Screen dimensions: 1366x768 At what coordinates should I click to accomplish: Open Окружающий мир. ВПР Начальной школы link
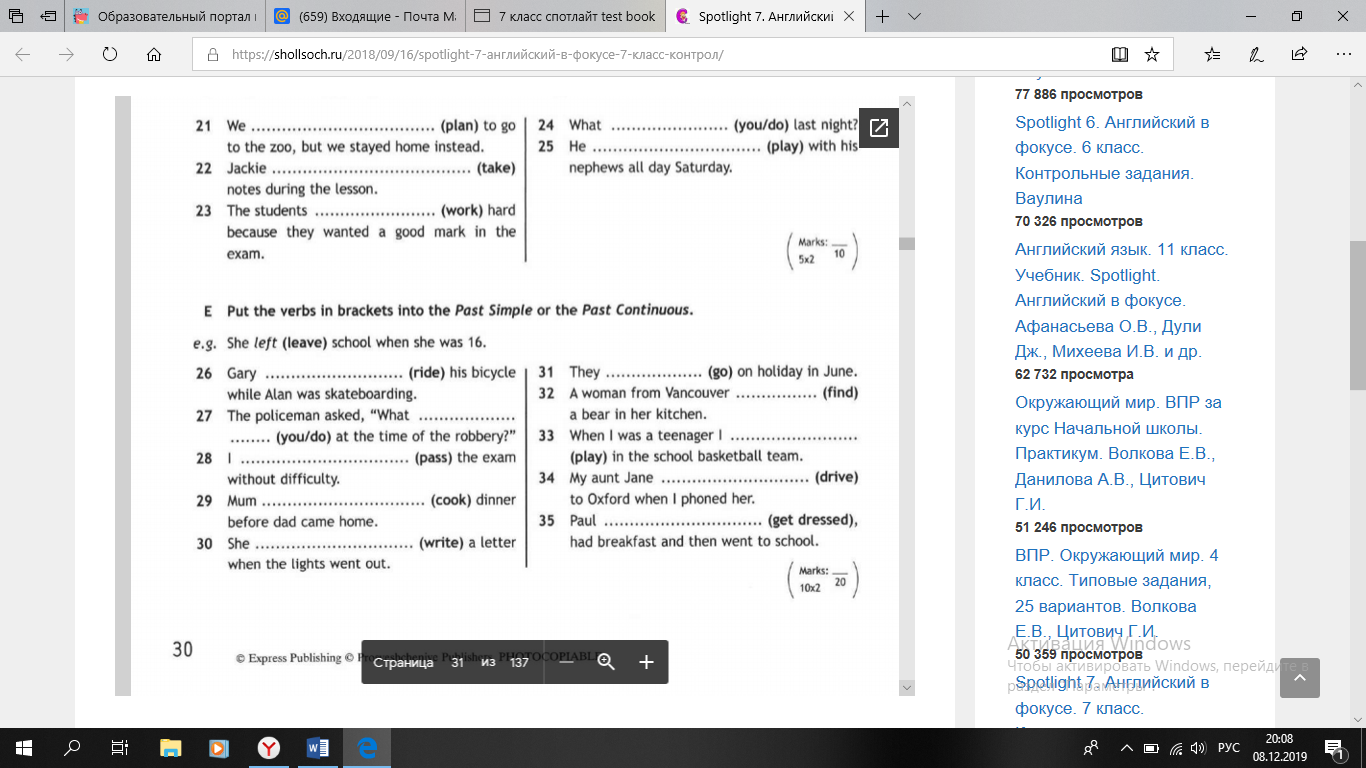1118,454
